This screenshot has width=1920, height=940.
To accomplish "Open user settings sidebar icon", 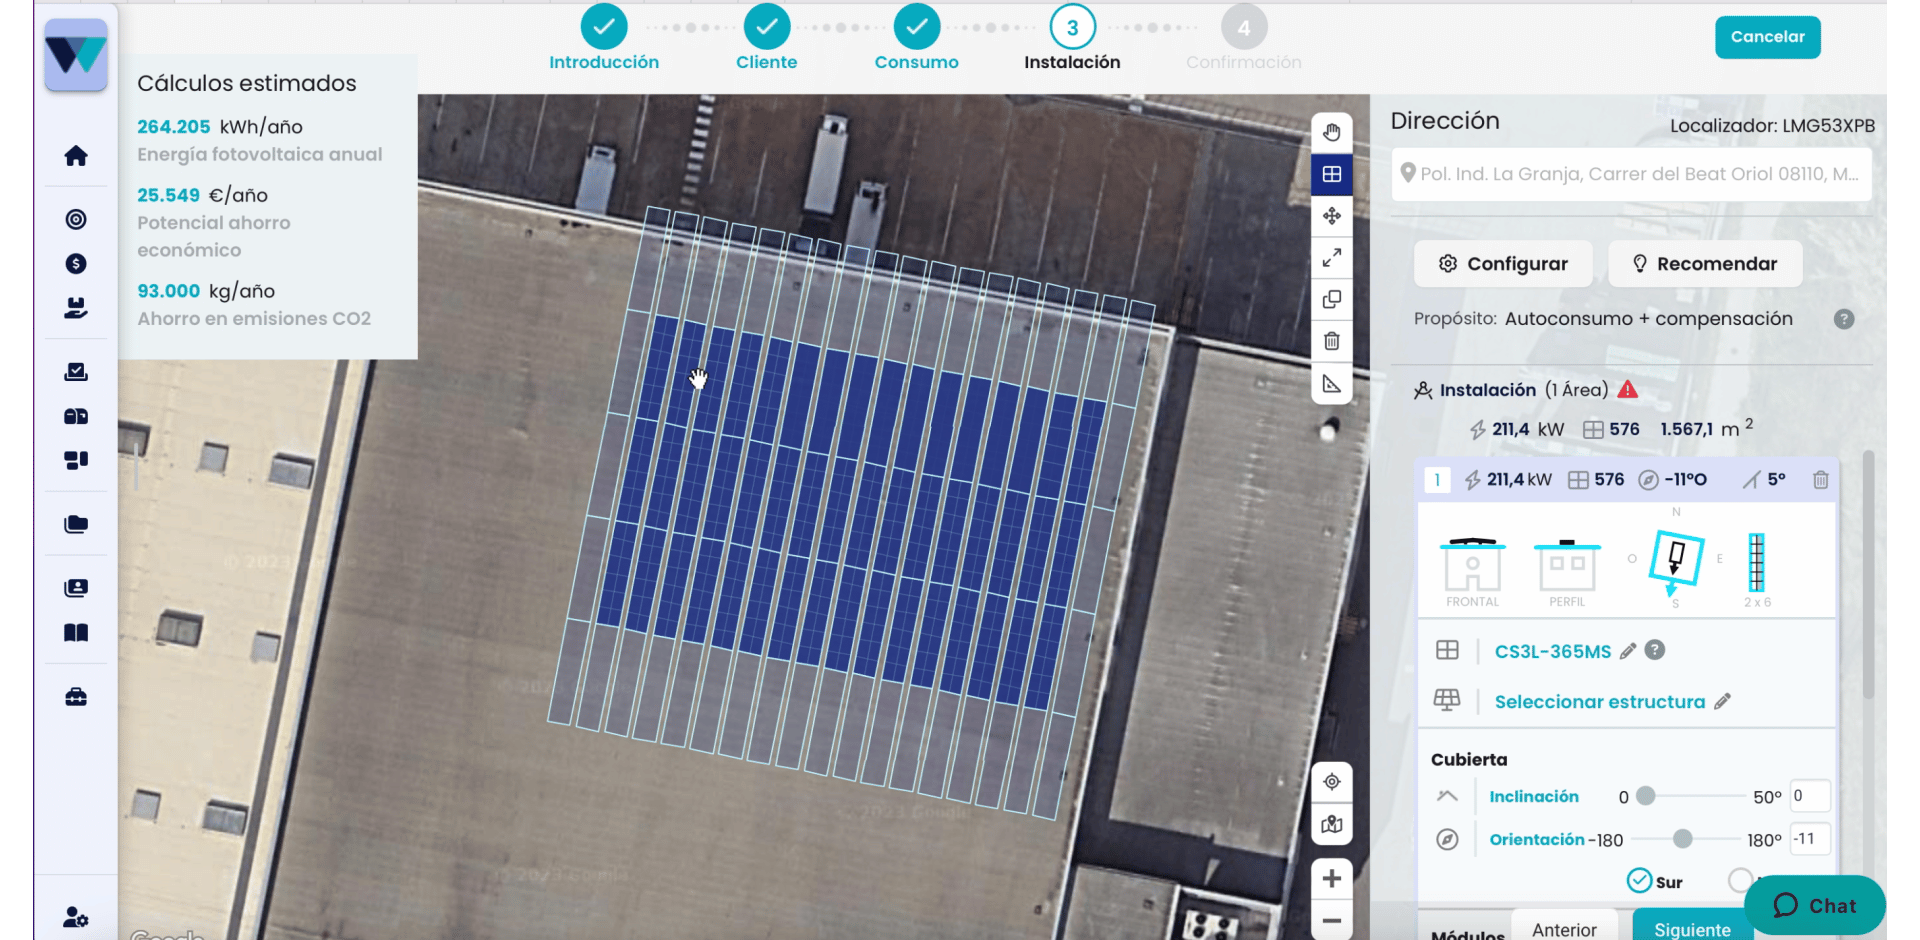I will coord(76,916).
